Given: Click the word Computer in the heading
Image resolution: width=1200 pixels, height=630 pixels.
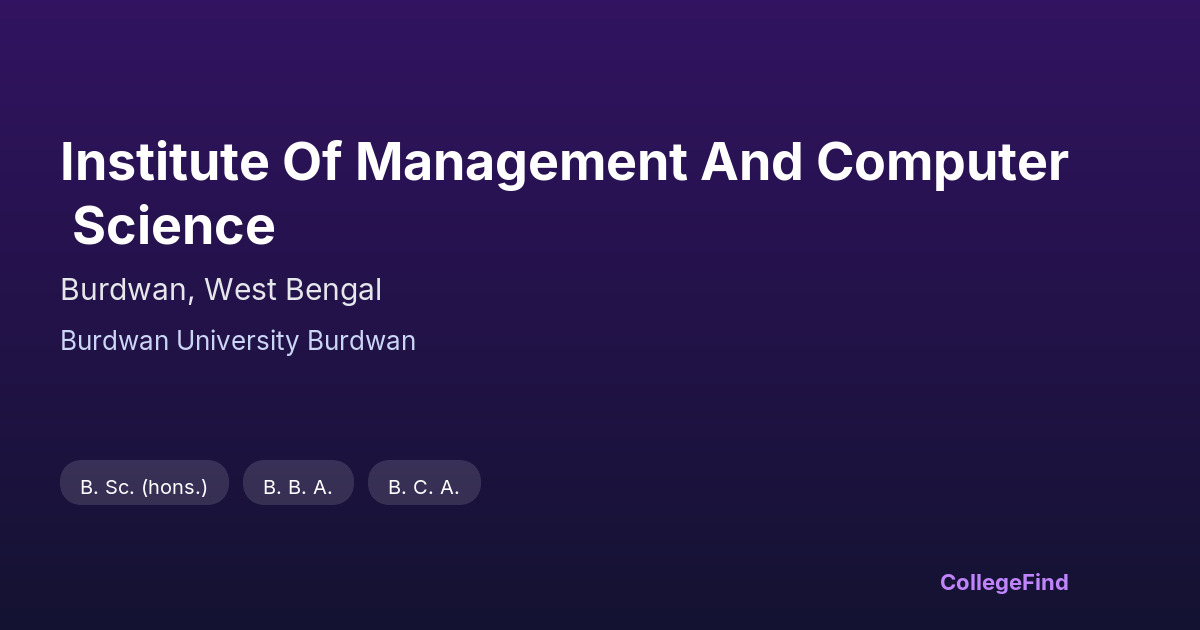Looking at the screenshot, I should click(942, 162).
